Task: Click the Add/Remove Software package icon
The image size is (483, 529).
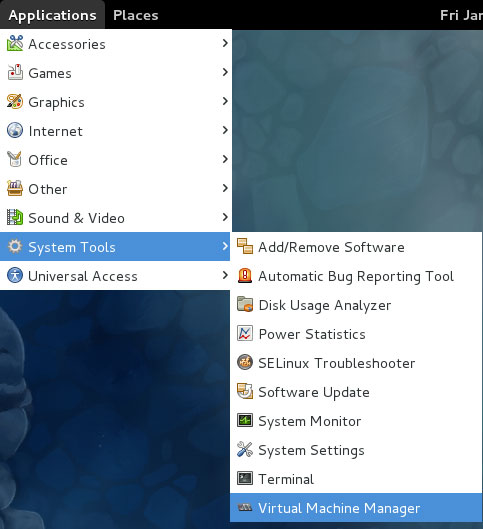Action: tap(245, 247)
